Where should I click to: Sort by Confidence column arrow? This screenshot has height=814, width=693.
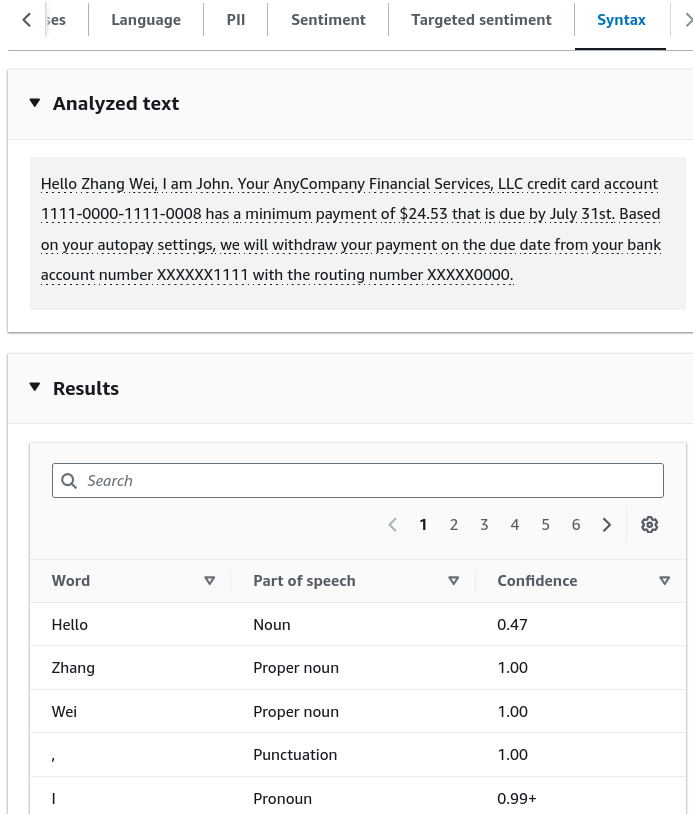(664, 580)
